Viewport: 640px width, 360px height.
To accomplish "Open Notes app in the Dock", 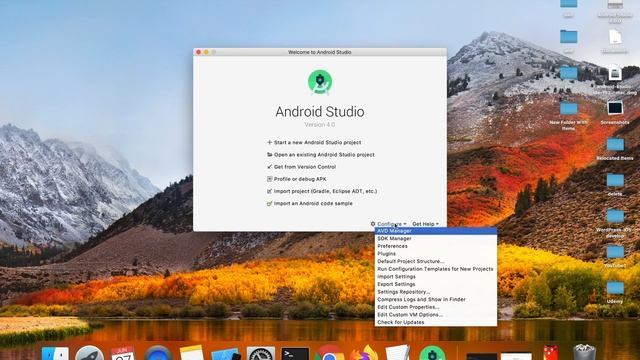I will point(191,353).
